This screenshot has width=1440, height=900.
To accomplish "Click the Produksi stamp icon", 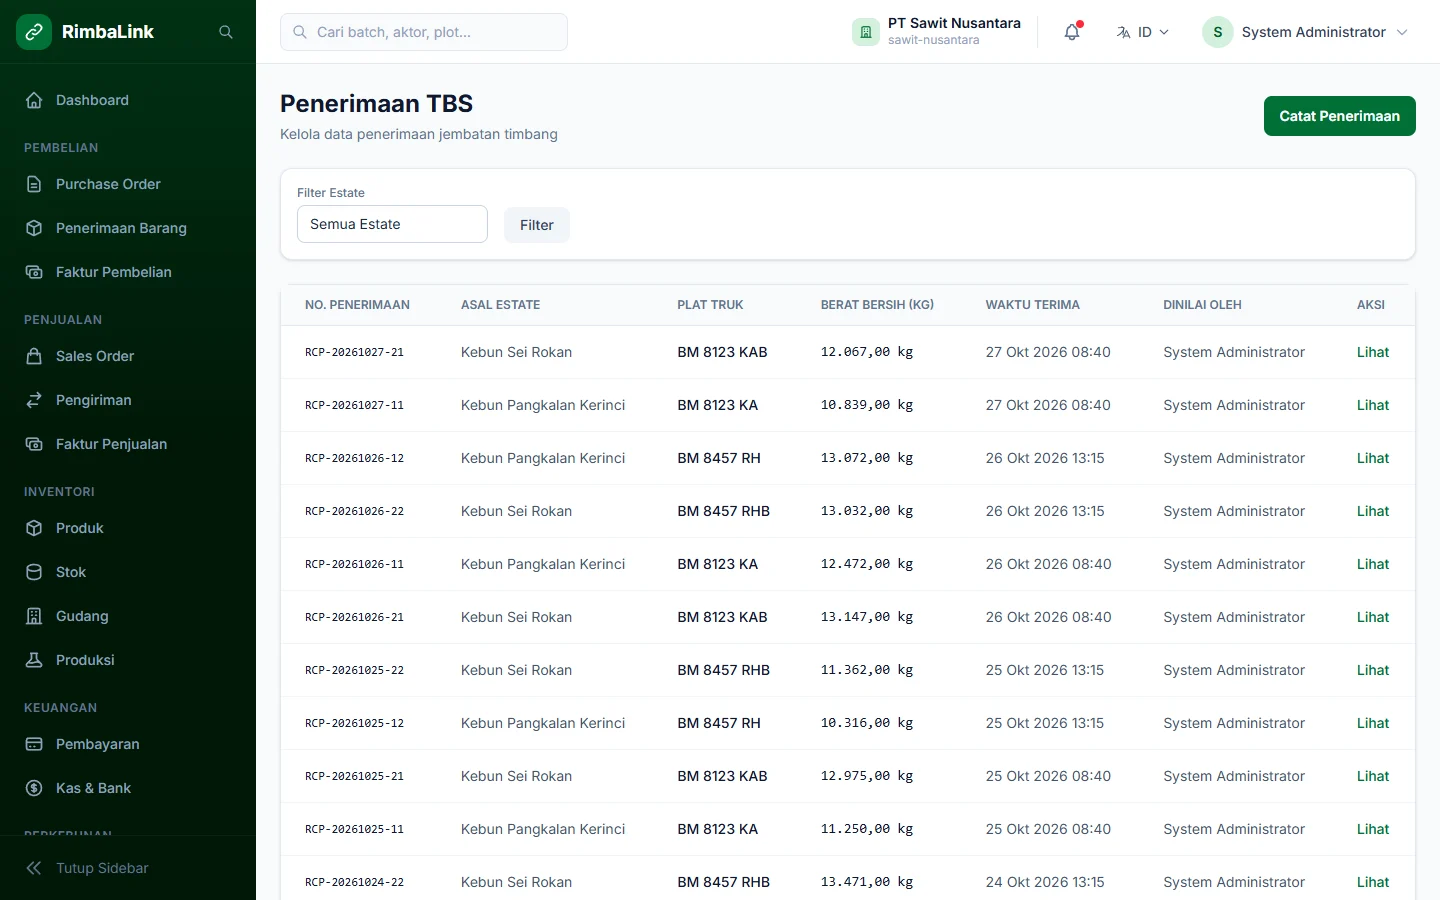I will pos(34,660).
